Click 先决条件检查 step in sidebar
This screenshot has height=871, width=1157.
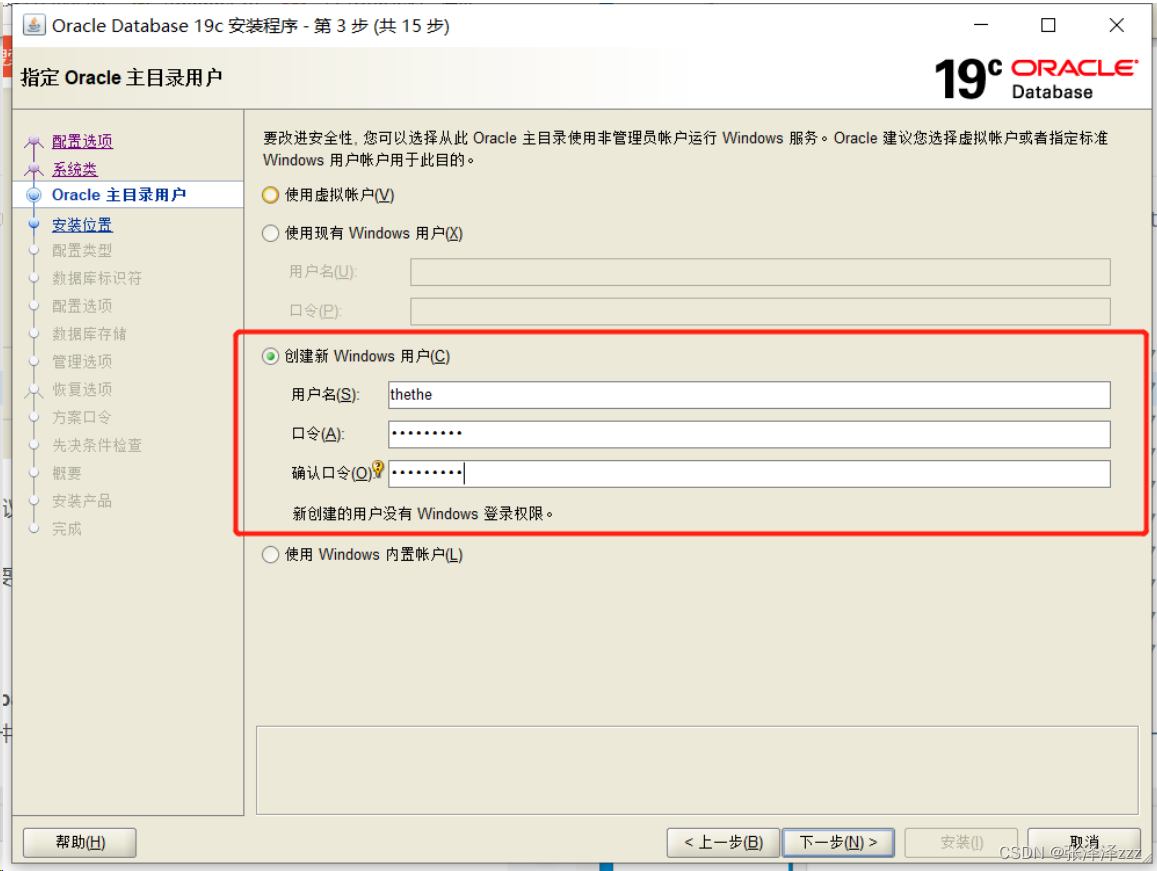point(97,445)
